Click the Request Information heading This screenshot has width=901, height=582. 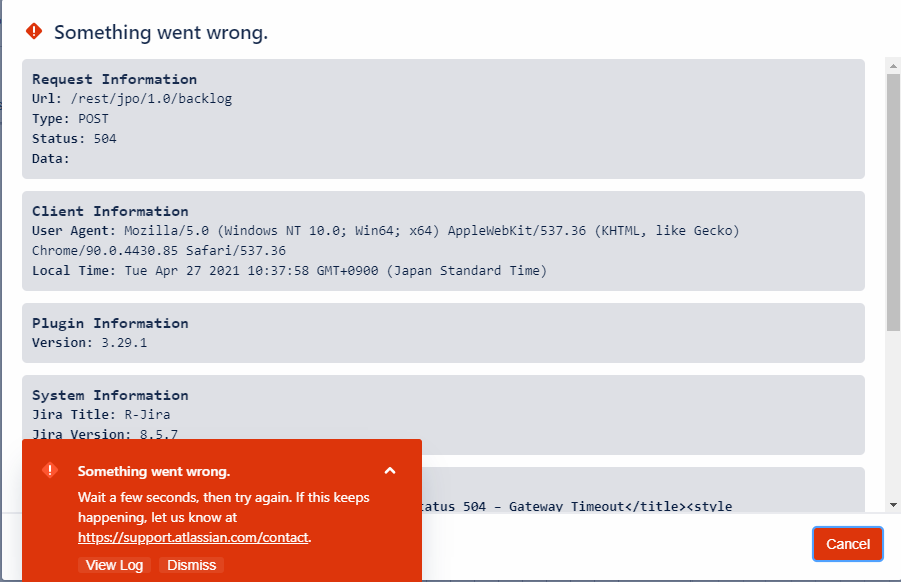114,79
